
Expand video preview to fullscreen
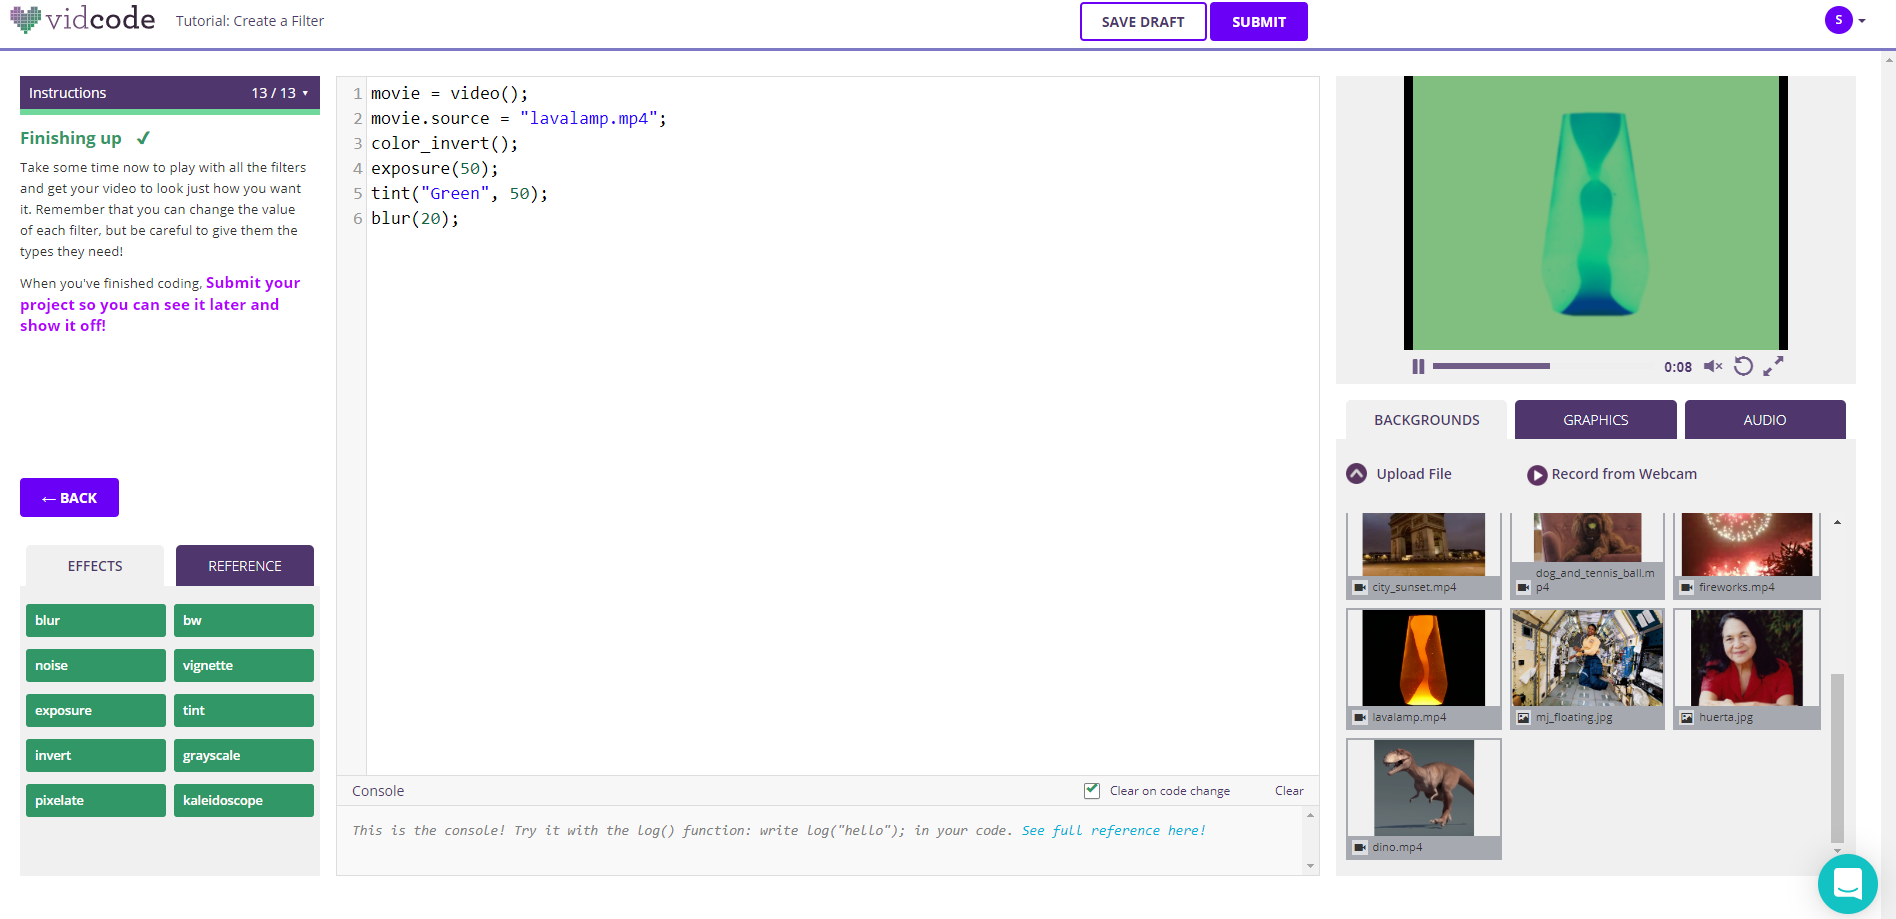[1773, 367]
